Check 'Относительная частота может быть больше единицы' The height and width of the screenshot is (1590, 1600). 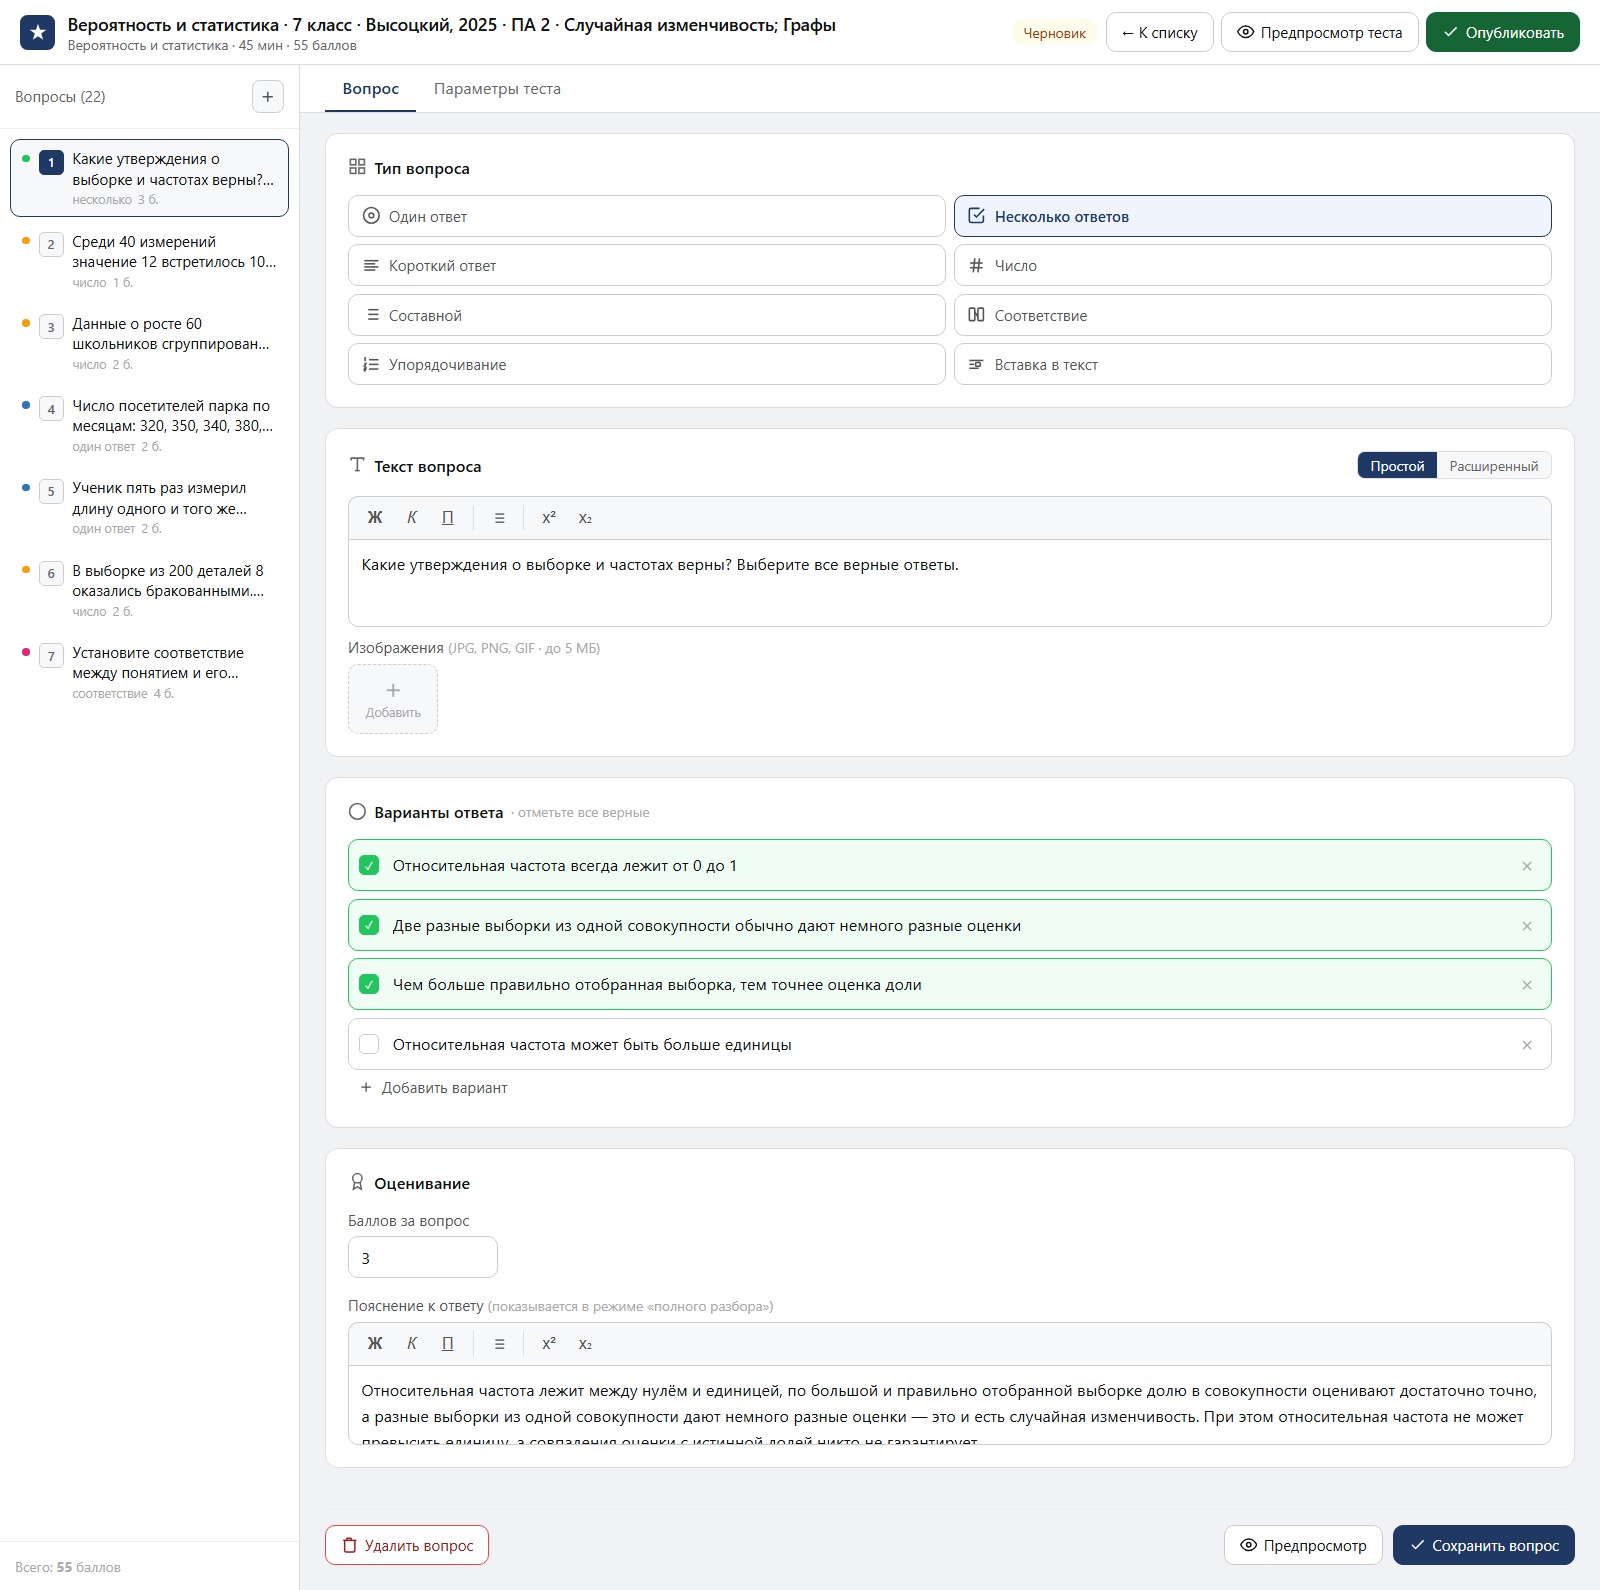369,1045
